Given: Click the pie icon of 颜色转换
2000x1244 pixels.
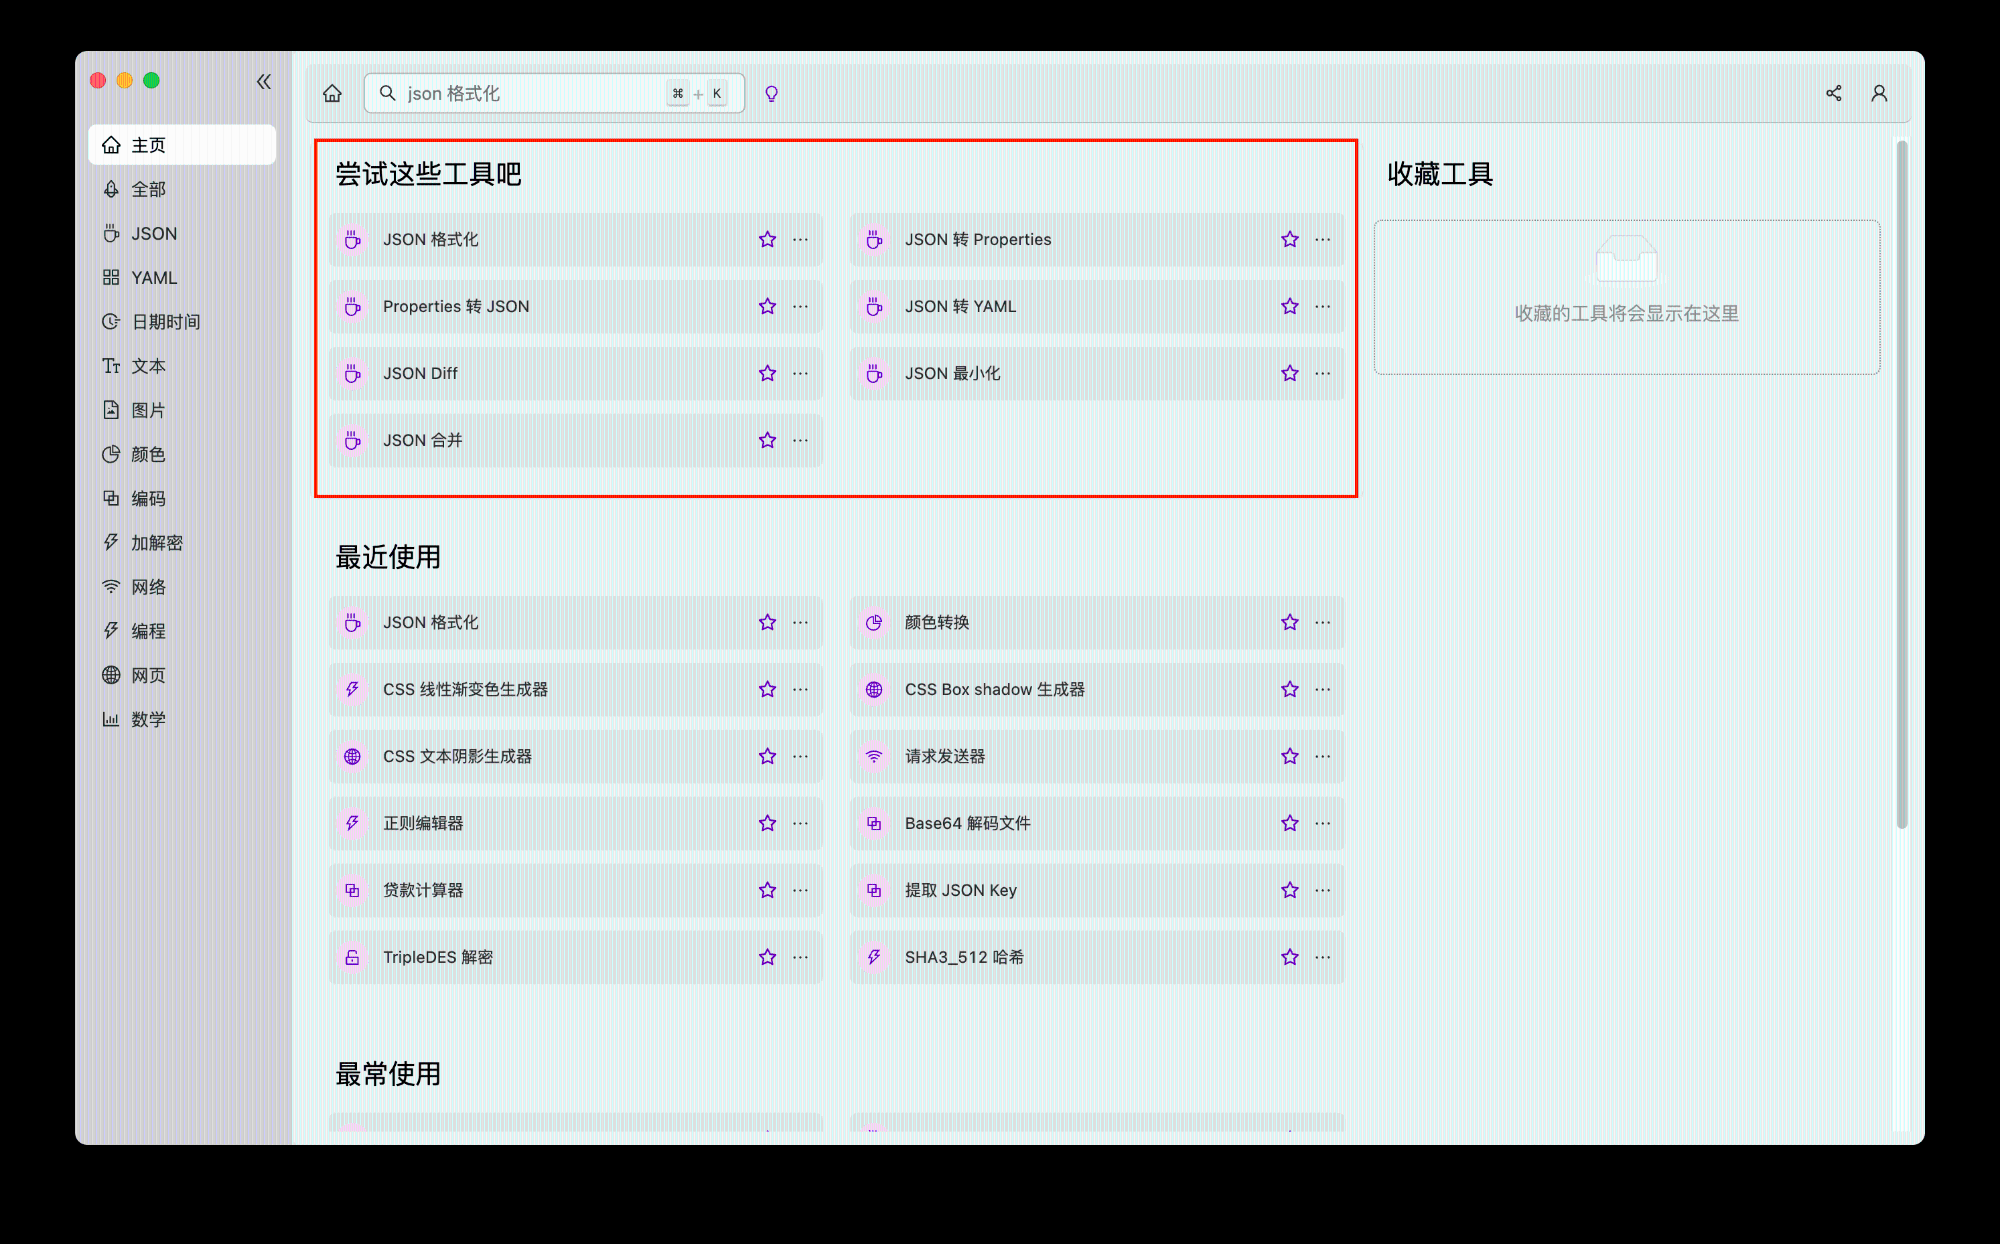Looking at the screenshot, I should [874, 622].
